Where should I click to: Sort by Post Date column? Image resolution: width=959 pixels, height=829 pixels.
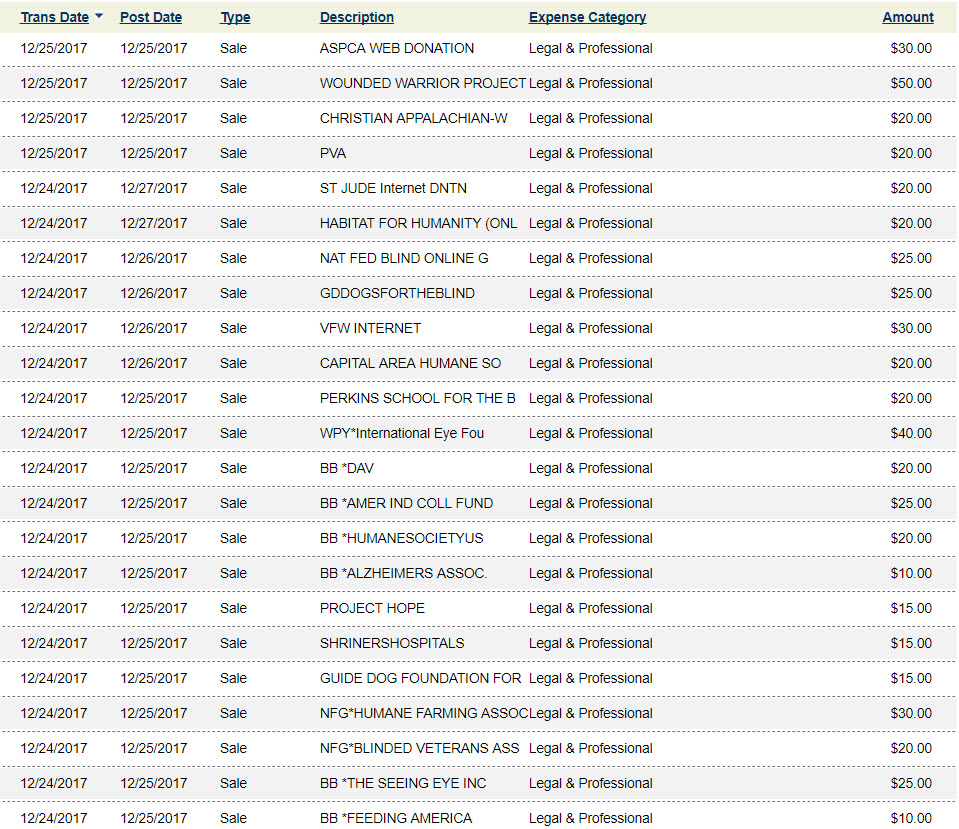(150, 17)
